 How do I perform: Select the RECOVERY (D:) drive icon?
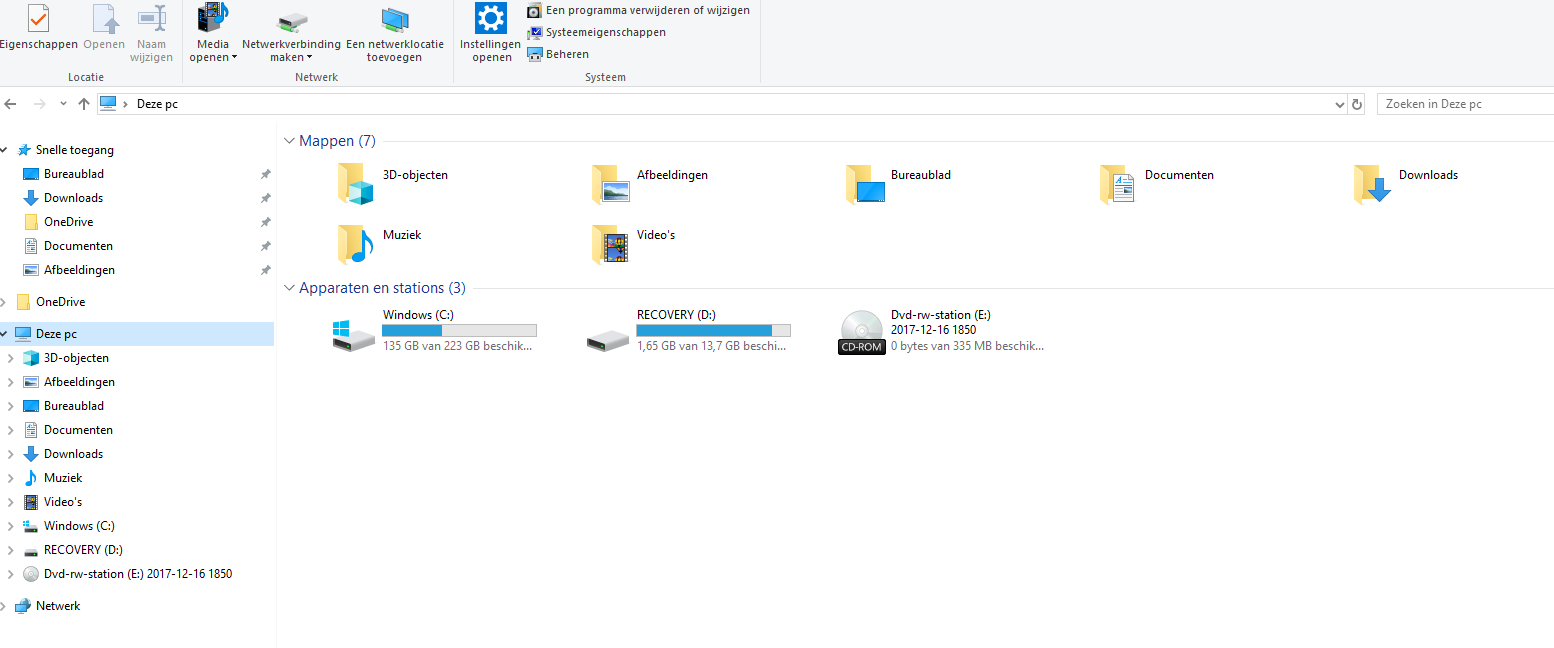(x=608, y=341)
